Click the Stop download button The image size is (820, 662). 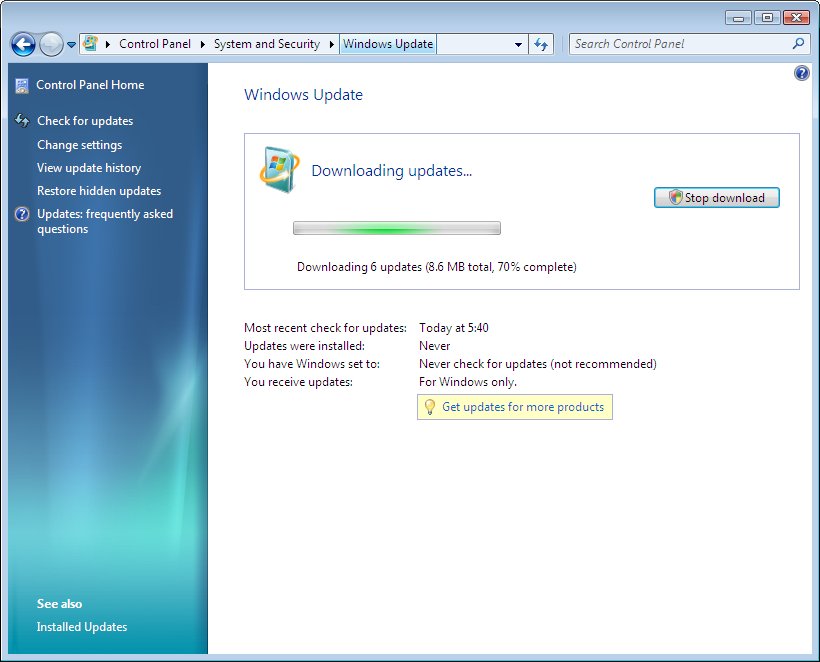coord(716,198)
